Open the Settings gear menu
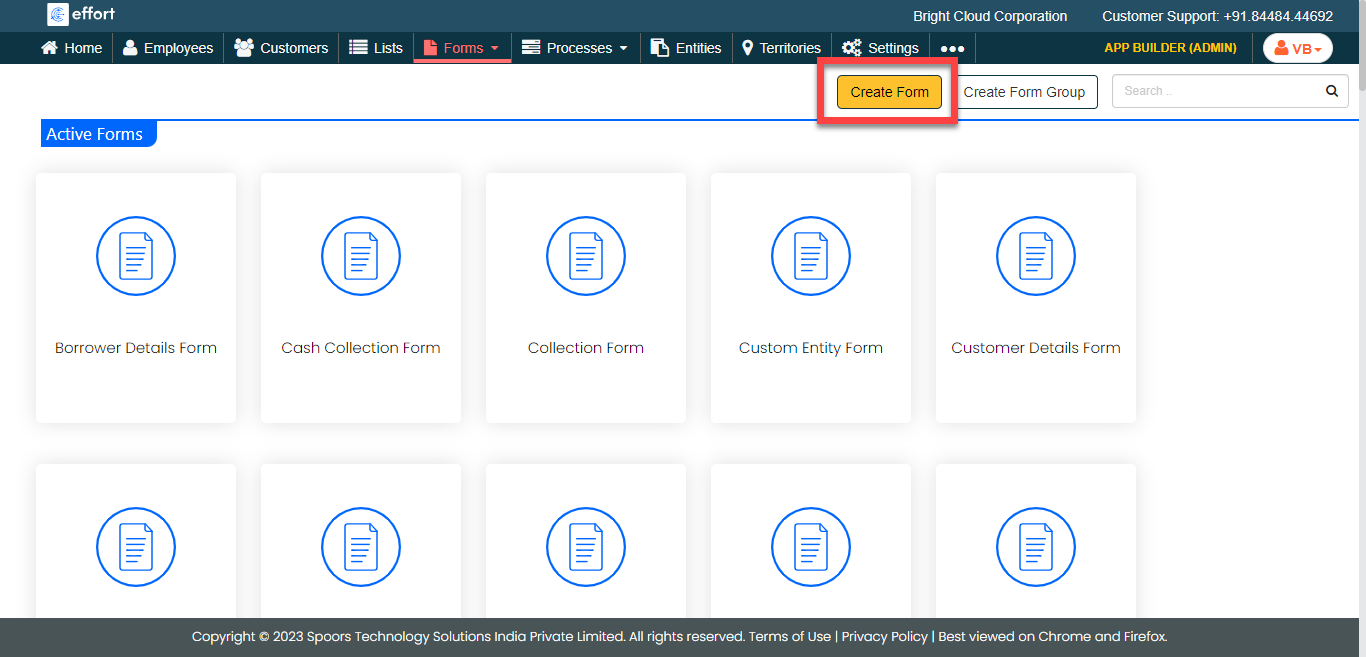The image size is (1366, 657). 880,48
